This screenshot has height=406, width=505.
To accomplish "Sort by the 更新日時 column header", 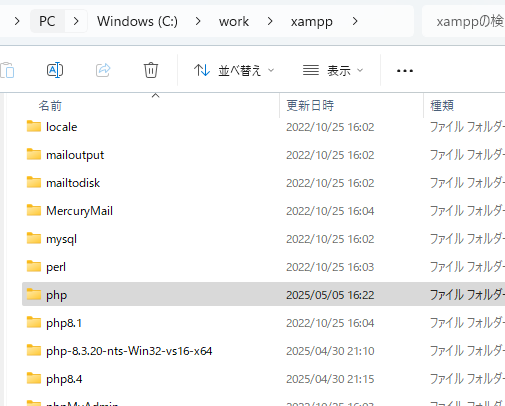I will (x=310, y=106).
